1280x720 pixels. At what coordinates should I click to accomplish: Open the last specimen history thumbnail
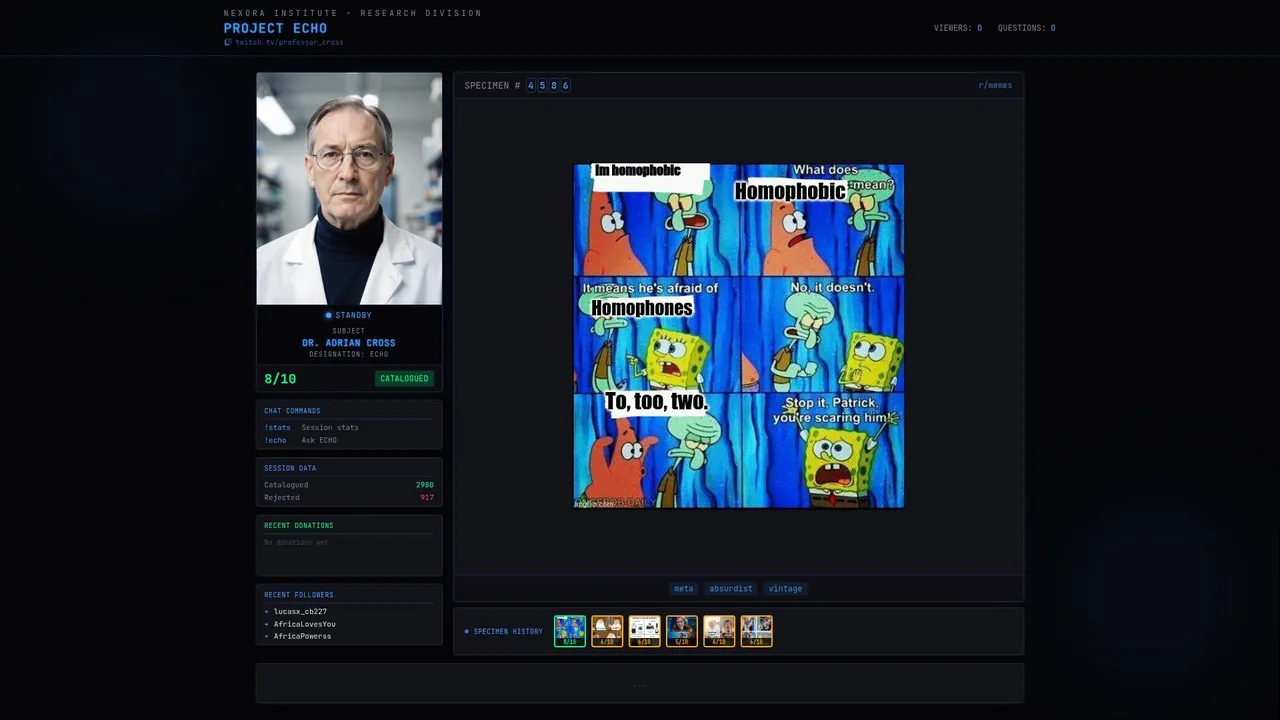[x=756, y=631]
